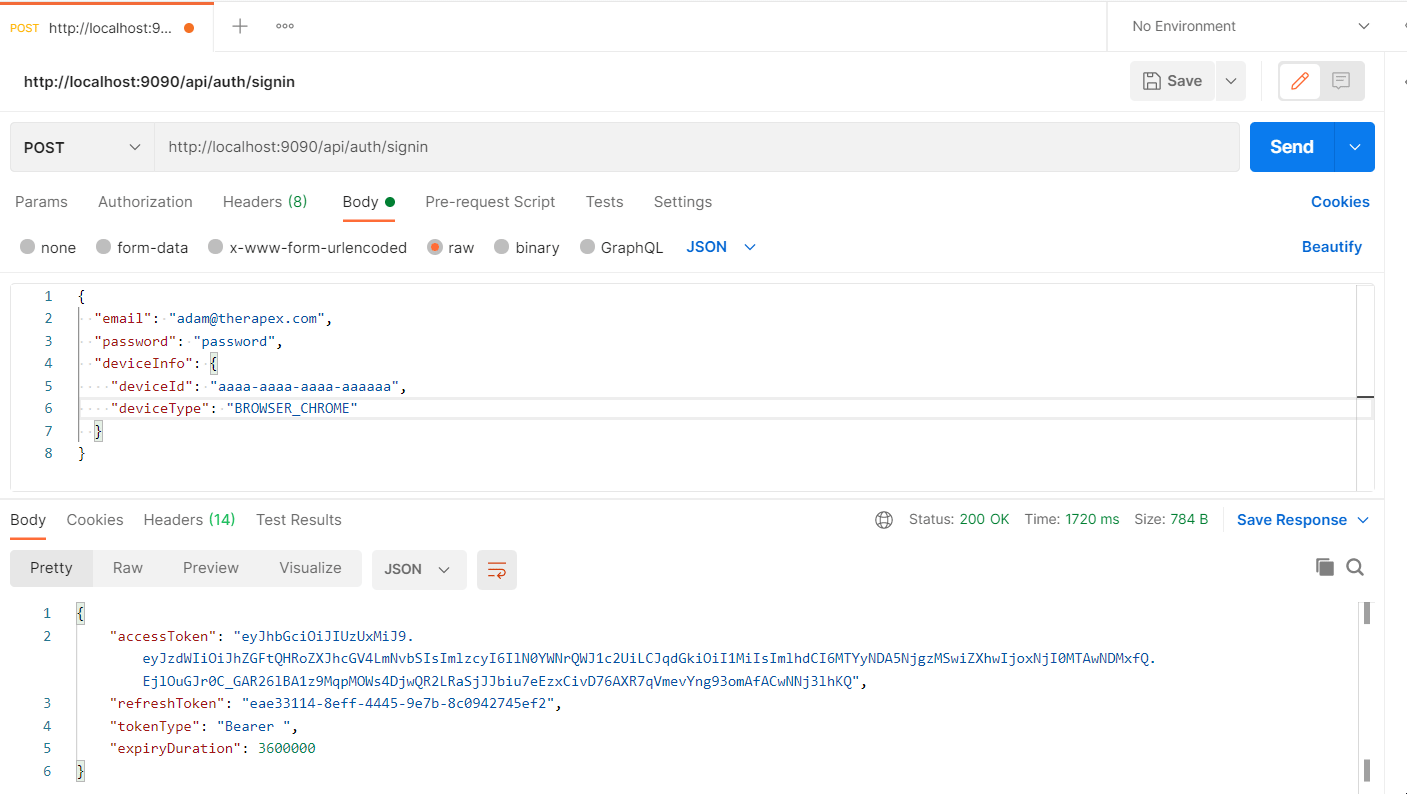This screenshot has width=1407, height=794.
Task: Open the JSON format dropdown in request body
Action: click(x=720, y=246)
